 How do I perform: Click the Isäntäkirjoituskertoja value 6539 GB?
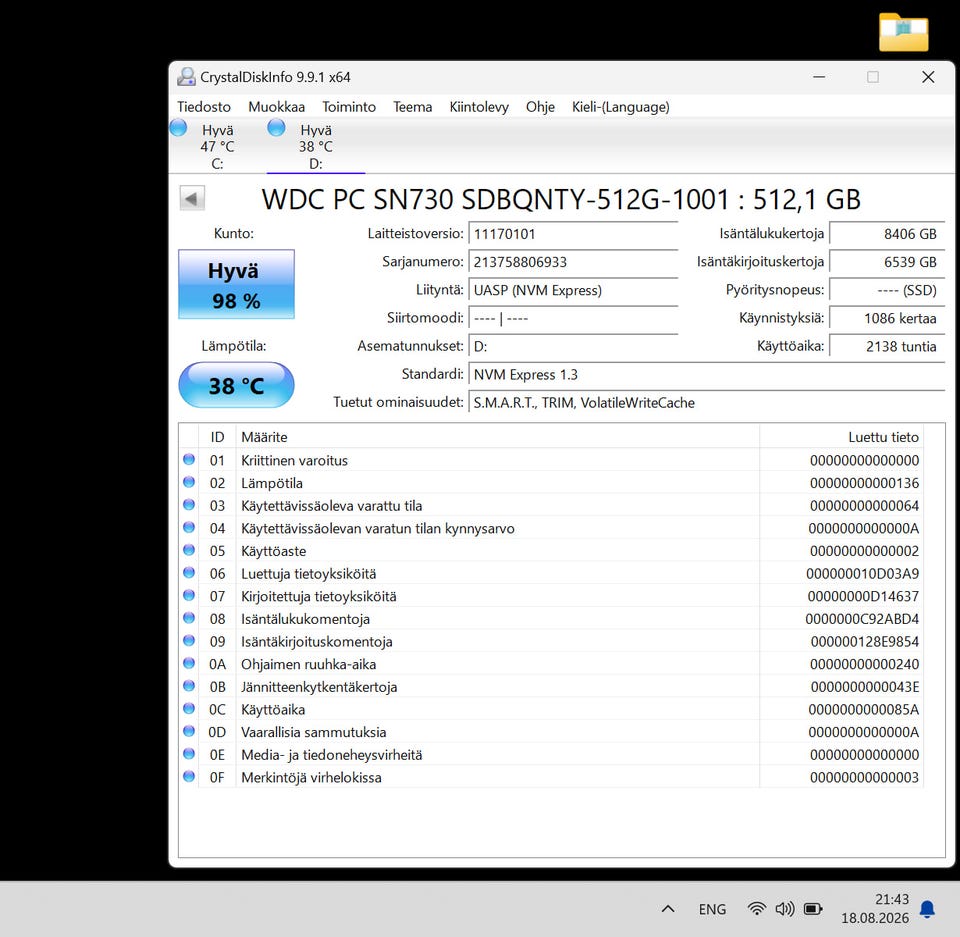pos(887,262)
